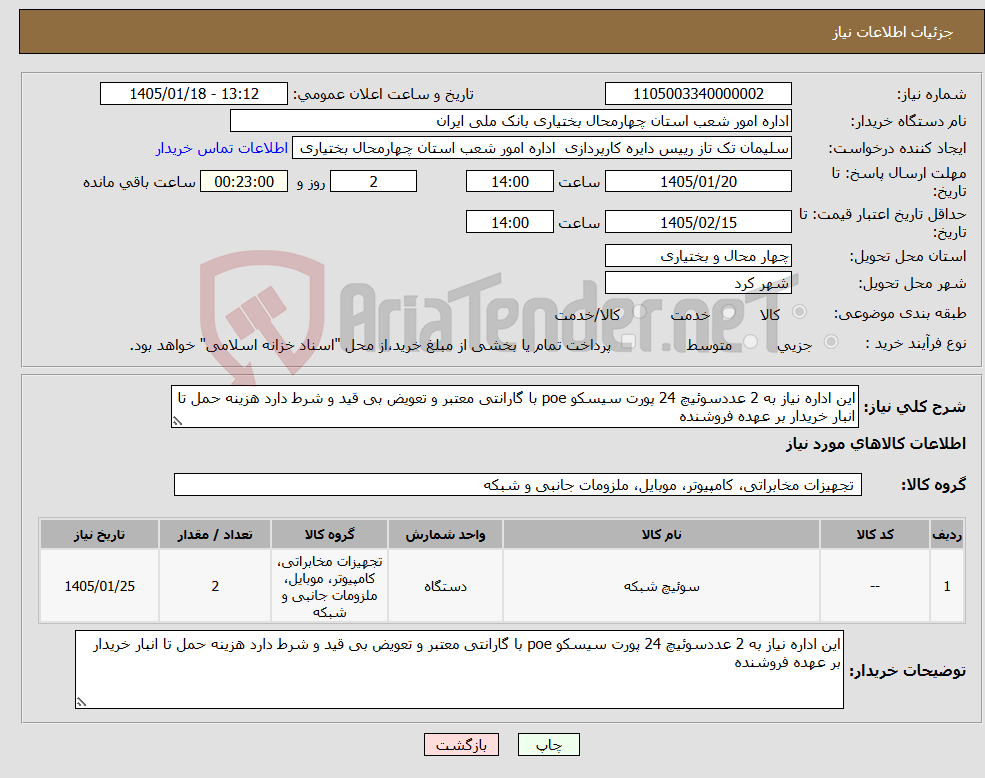Select the متوسط purchase type radio
The width and height of the screenshot is (985, 778).
pos(751,341)
